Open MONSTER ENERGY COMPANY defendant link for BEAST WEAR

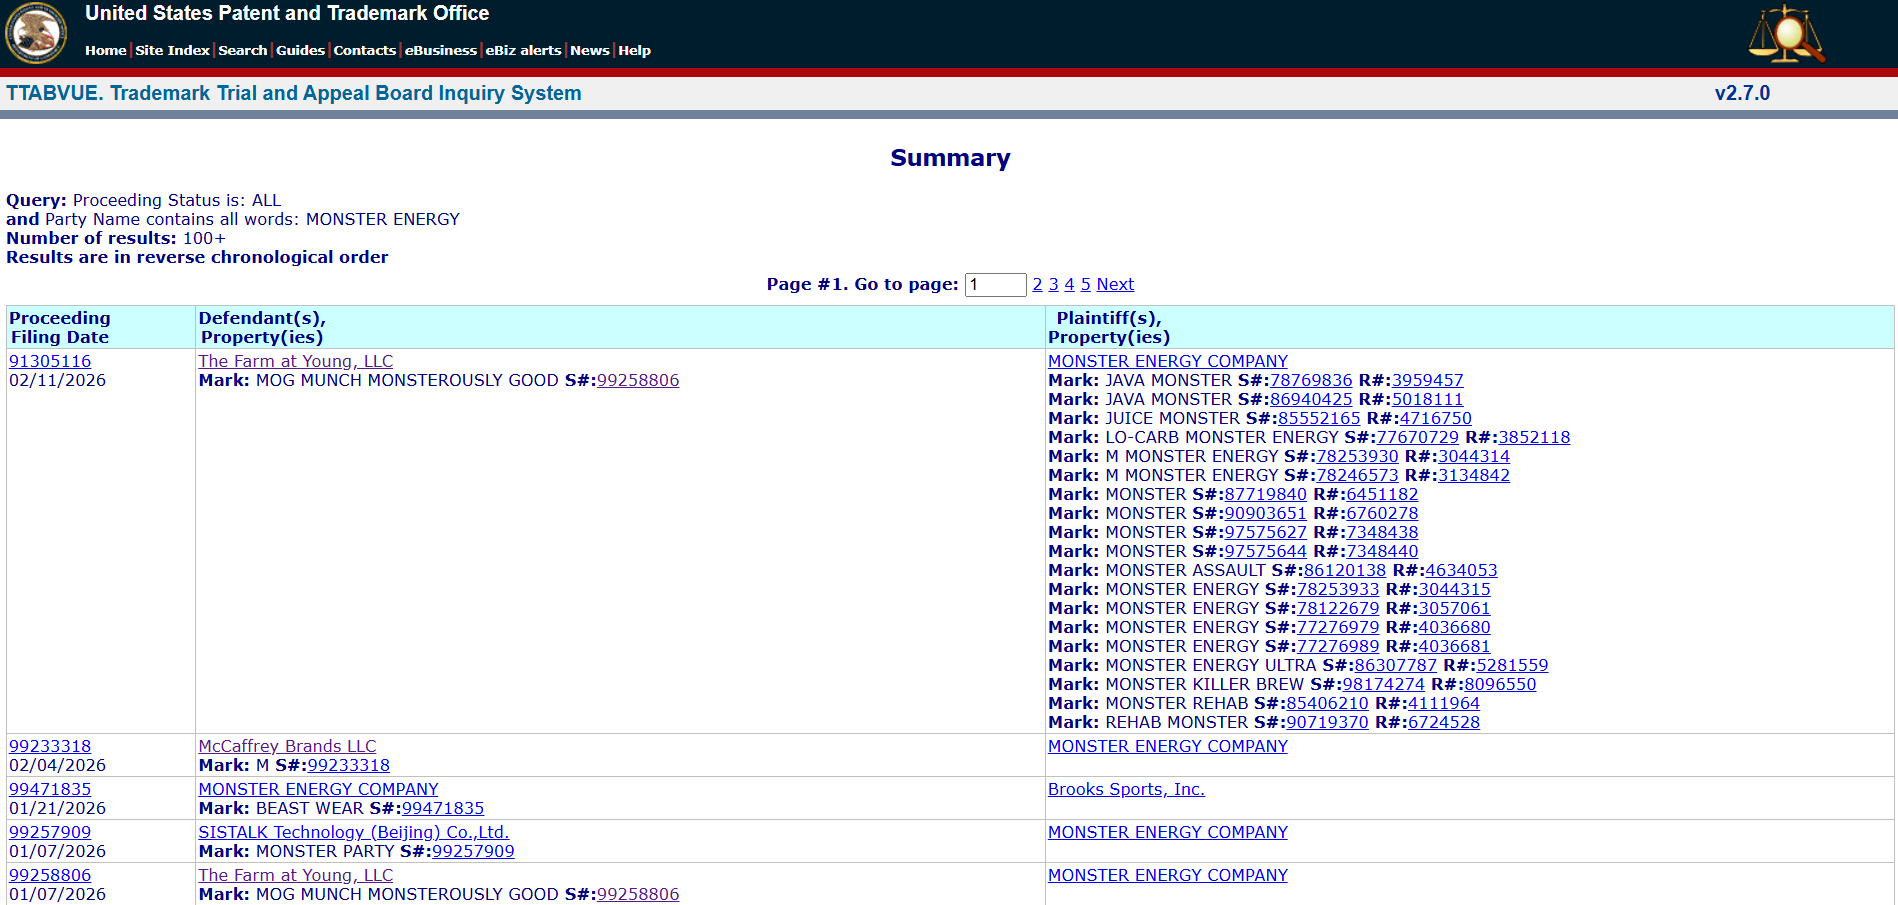point(318,789)
